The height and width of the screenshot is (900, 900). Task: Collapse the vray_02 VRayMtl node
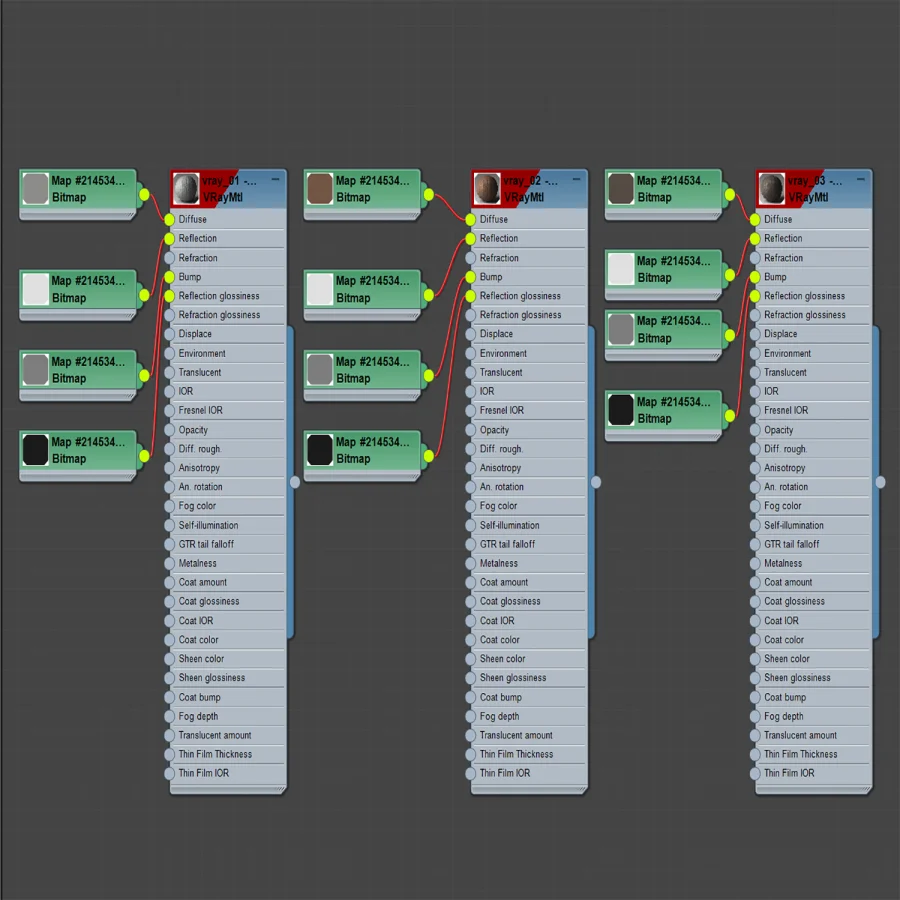(x=576, y=180)
